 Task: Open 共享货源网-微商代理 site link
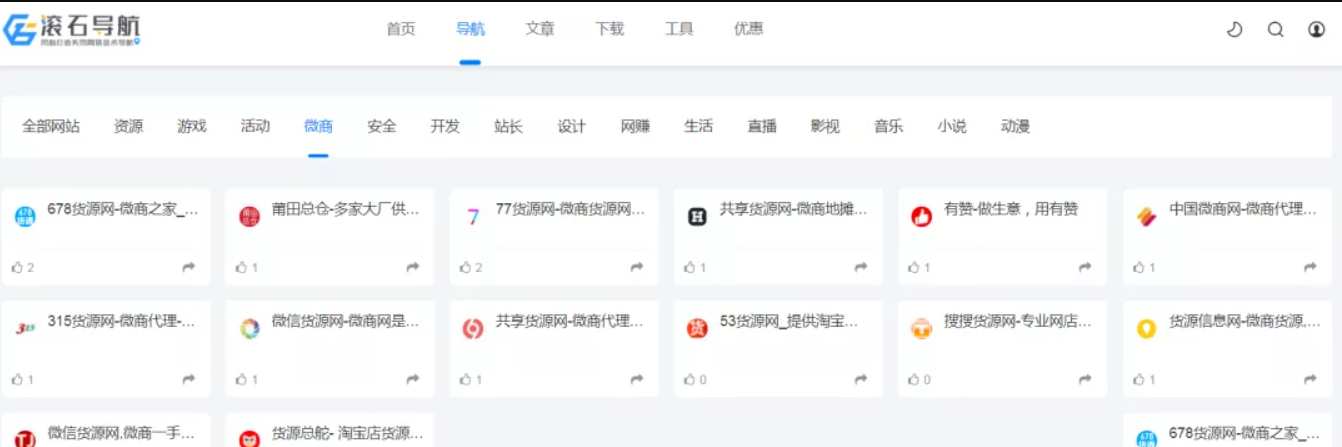[x=570, y=322]
